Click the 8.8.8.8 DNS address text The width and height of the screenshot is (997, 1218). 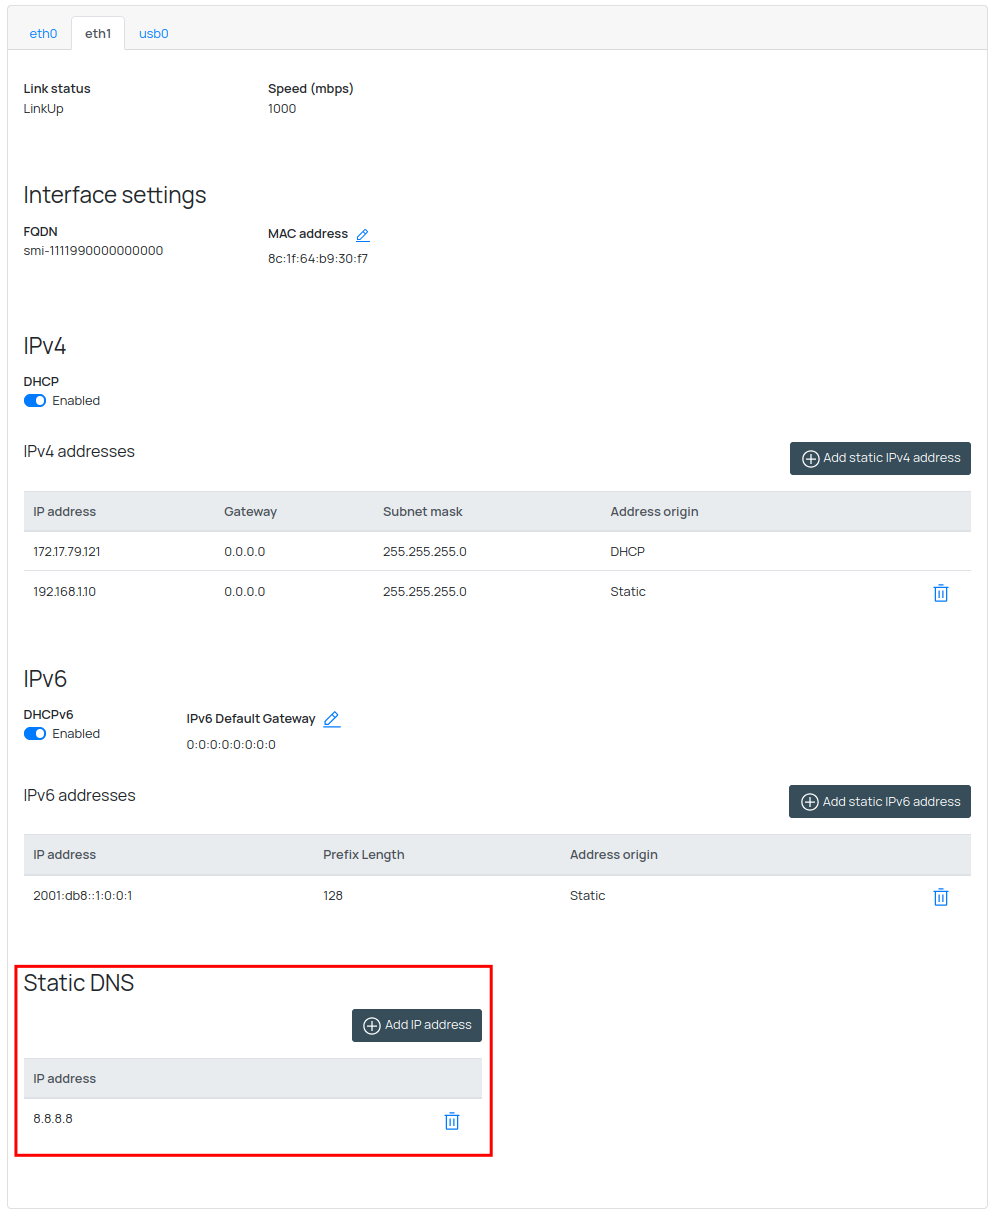53,1119
